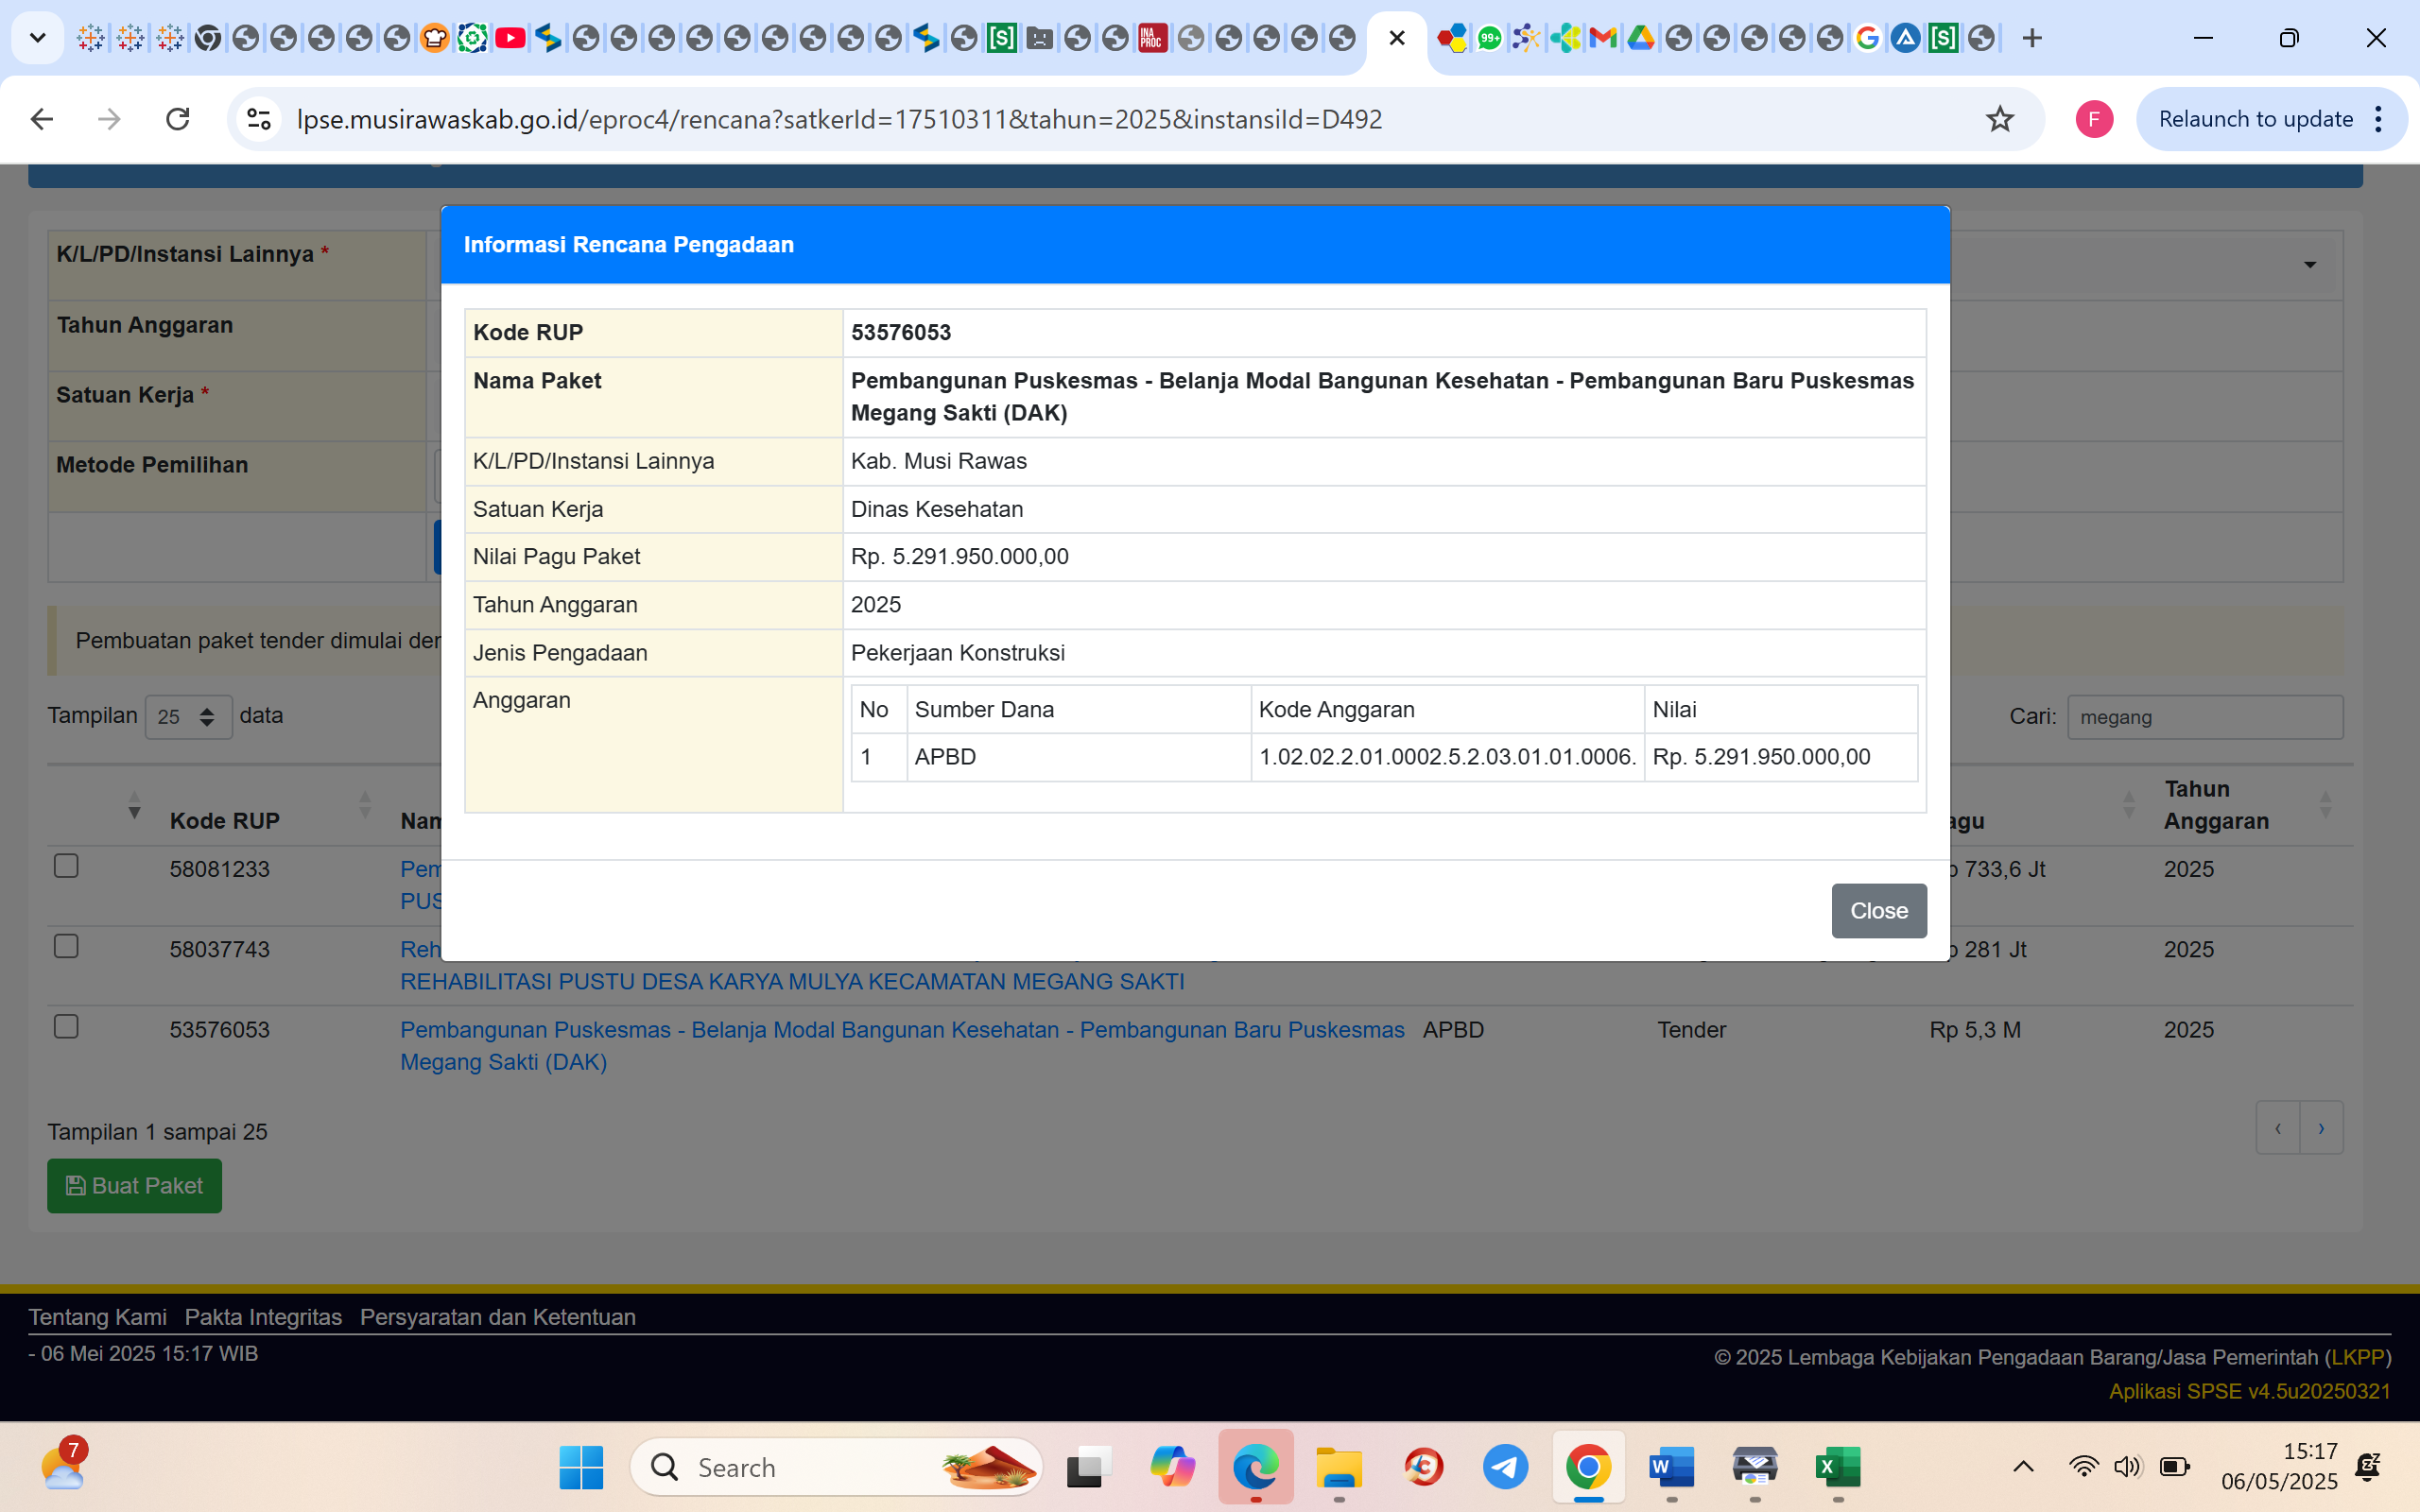
Task: Click the profile avatar F icon
Action: coord(2093,119)
